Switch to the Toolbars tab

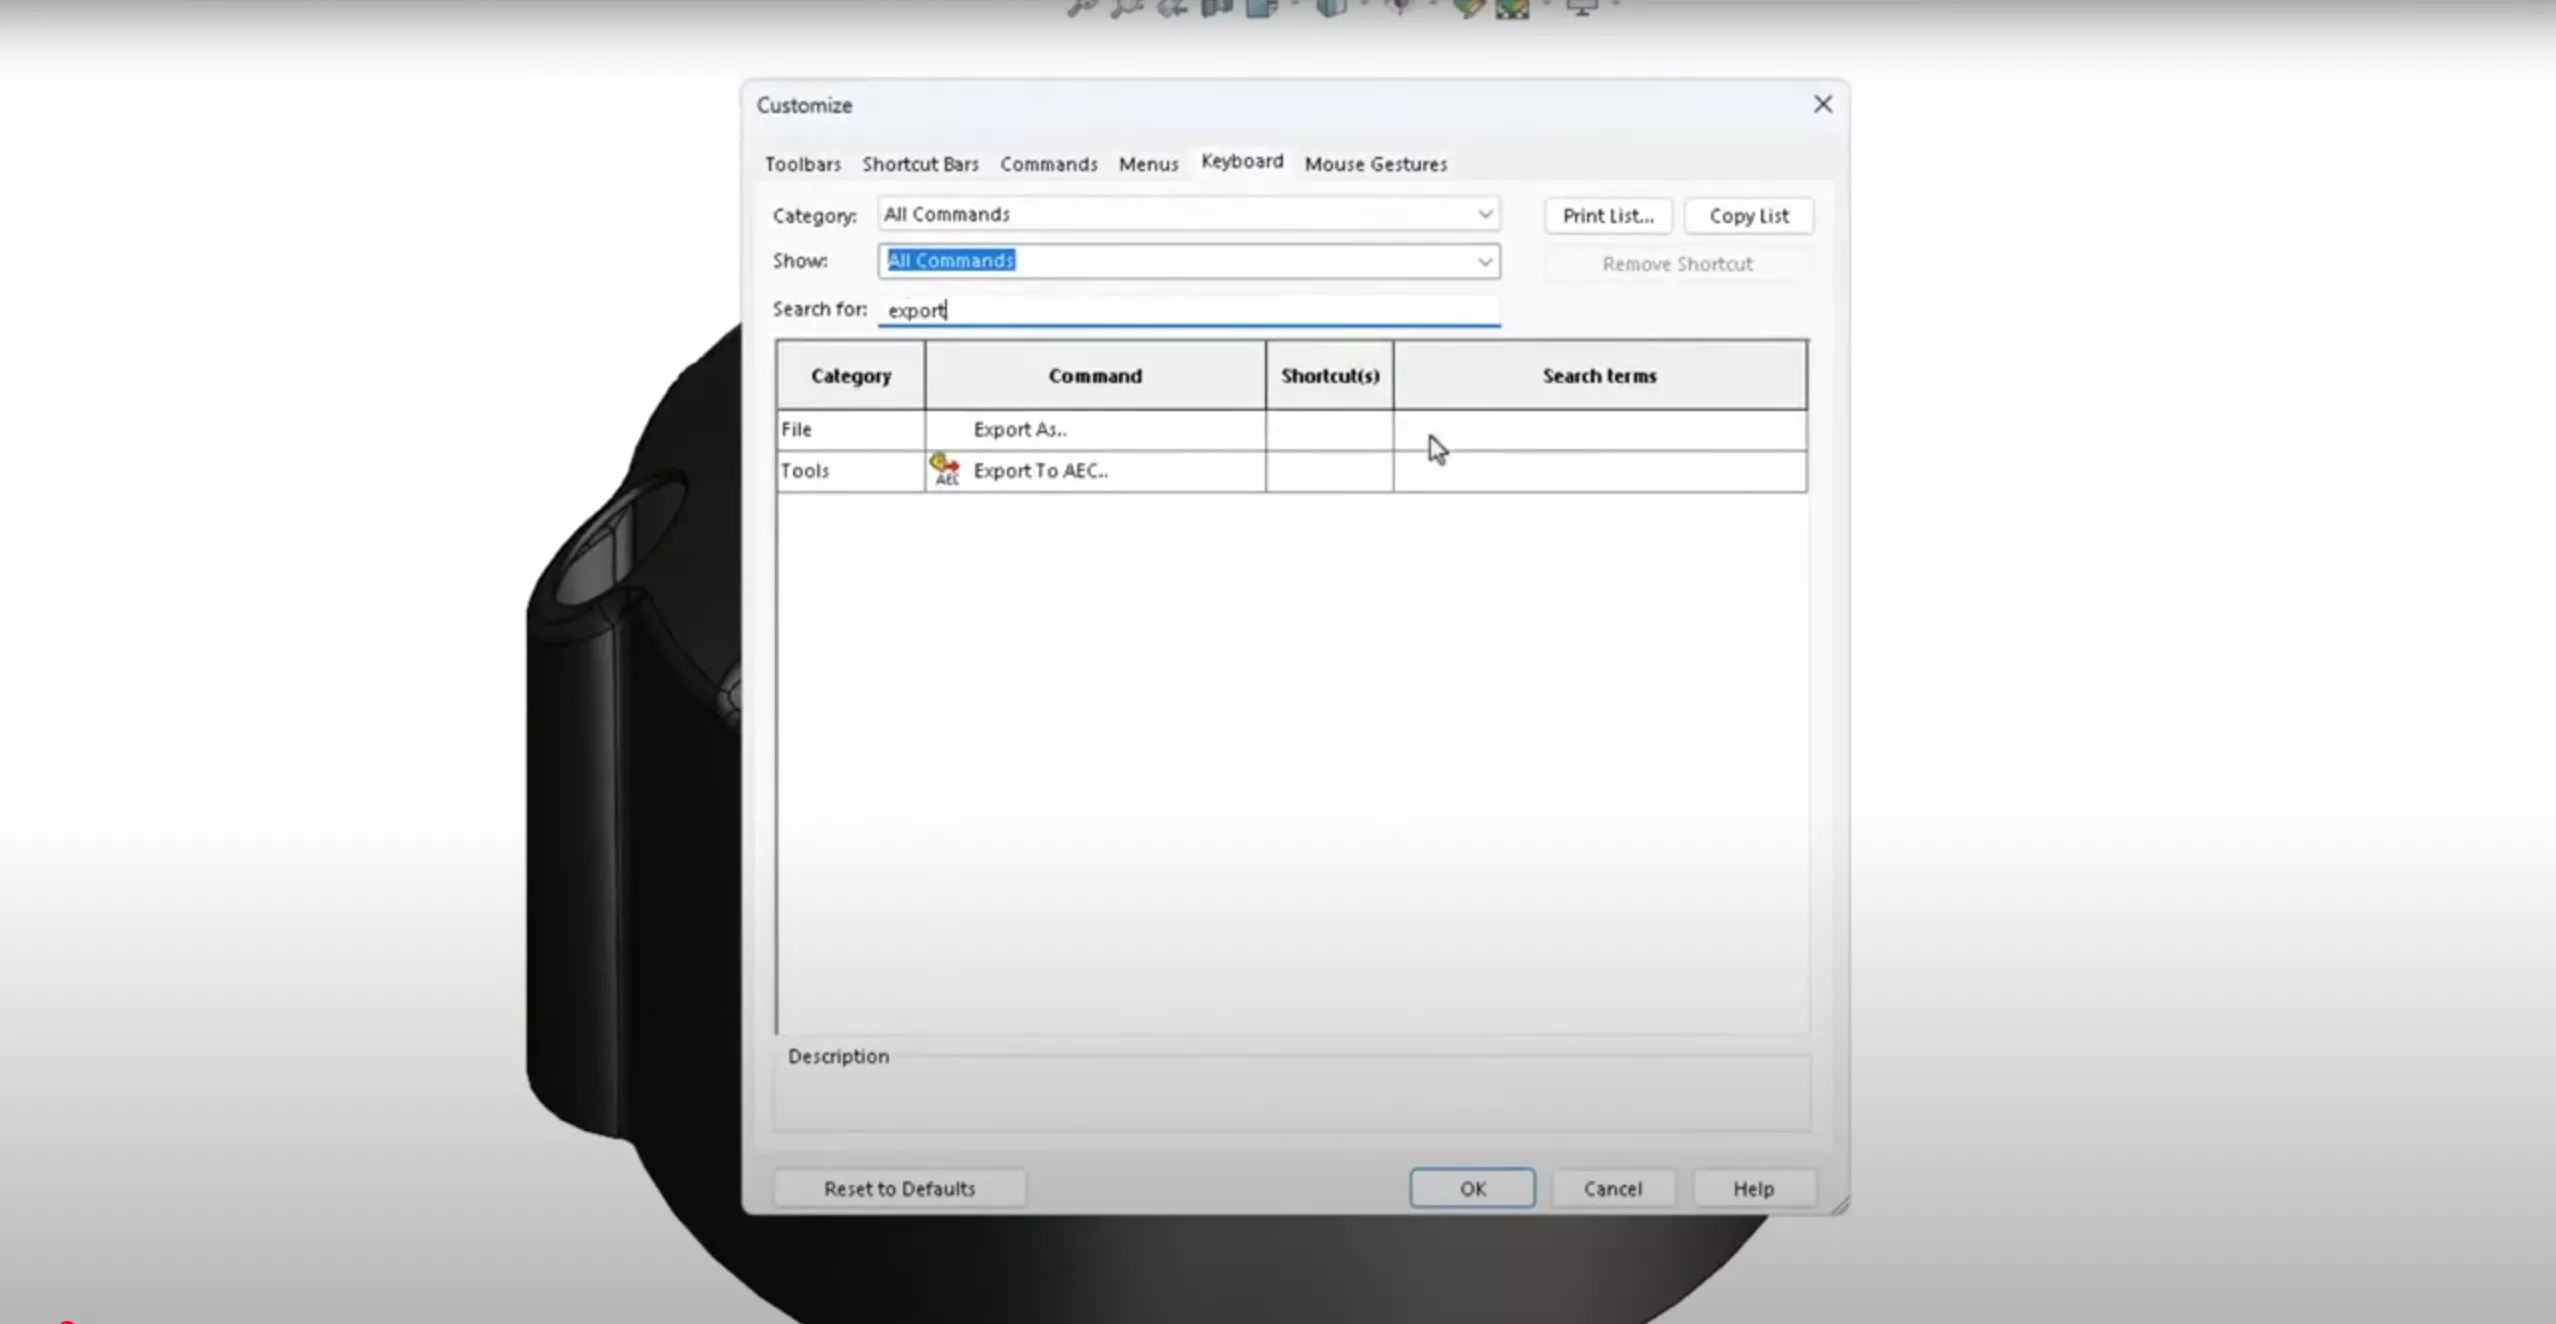point(802,164)
